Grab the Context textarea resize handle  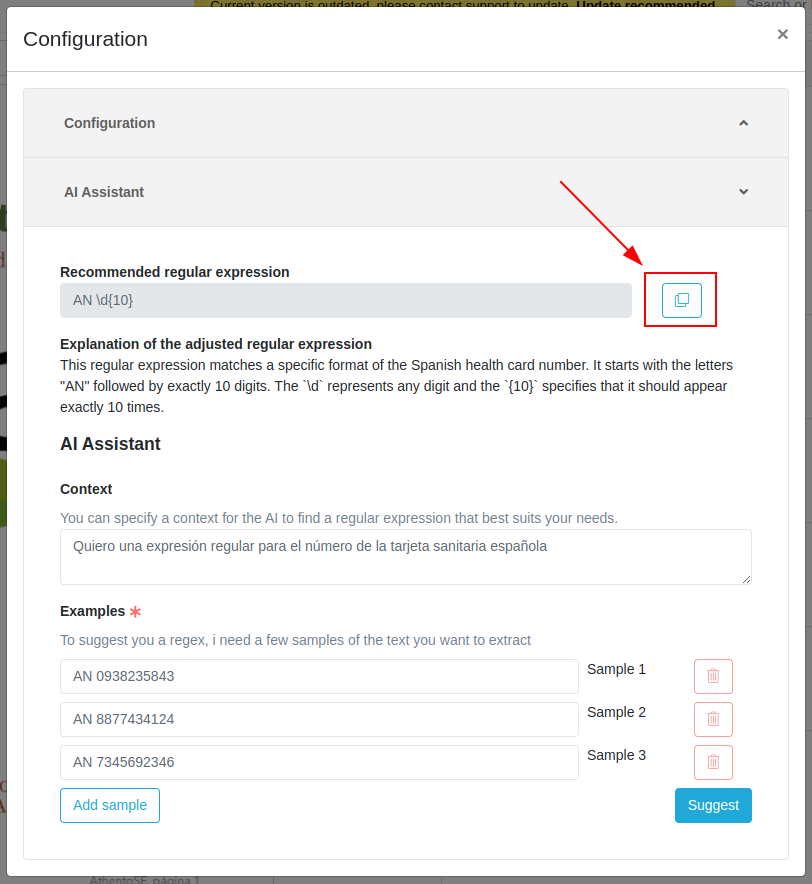(x=746, y=579)
